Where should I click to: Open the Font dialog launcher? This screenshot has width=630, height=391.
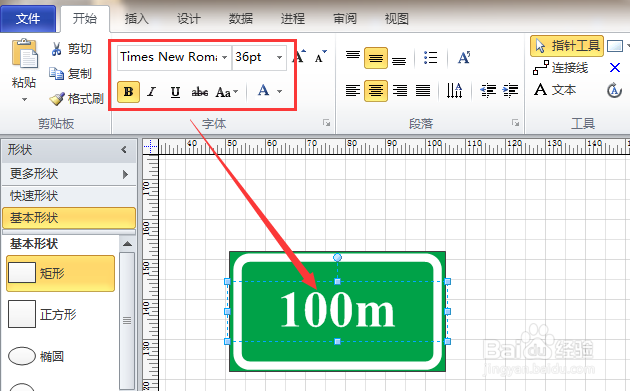[327, 123]
